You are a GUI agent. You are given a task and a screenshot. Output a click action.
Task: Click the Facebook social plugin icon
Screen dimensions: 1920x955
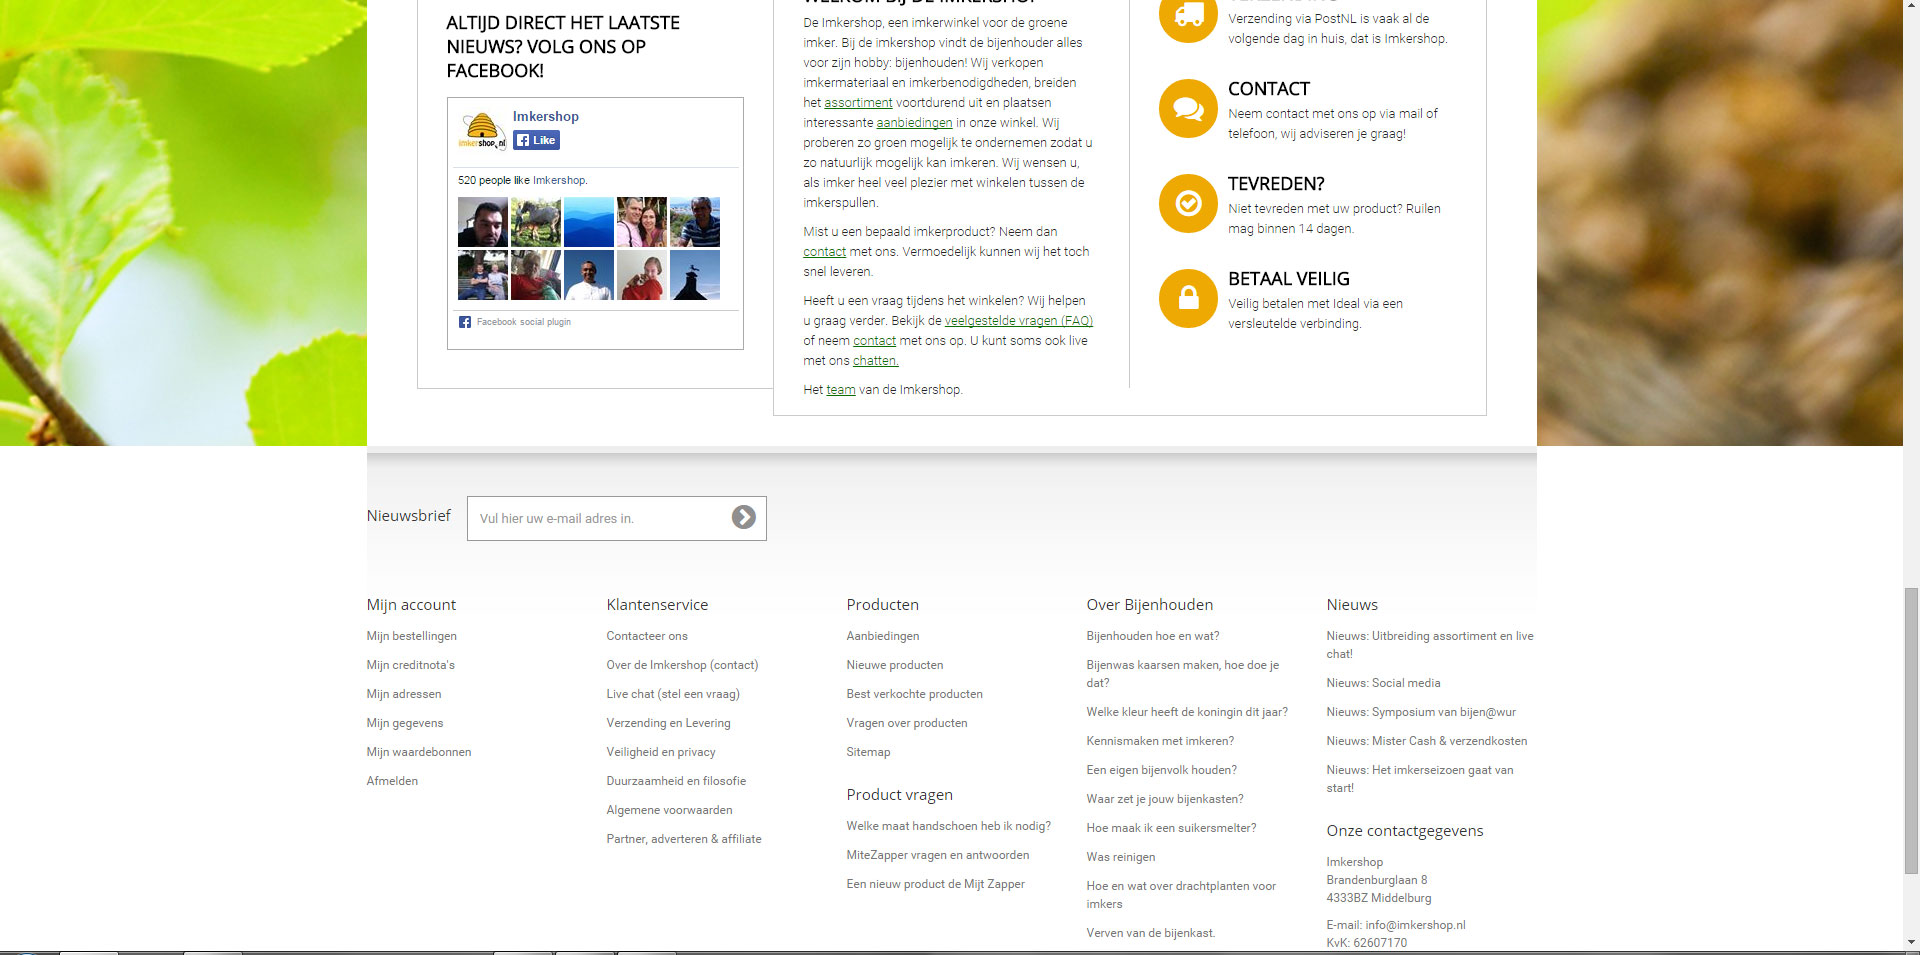point(464,322)
